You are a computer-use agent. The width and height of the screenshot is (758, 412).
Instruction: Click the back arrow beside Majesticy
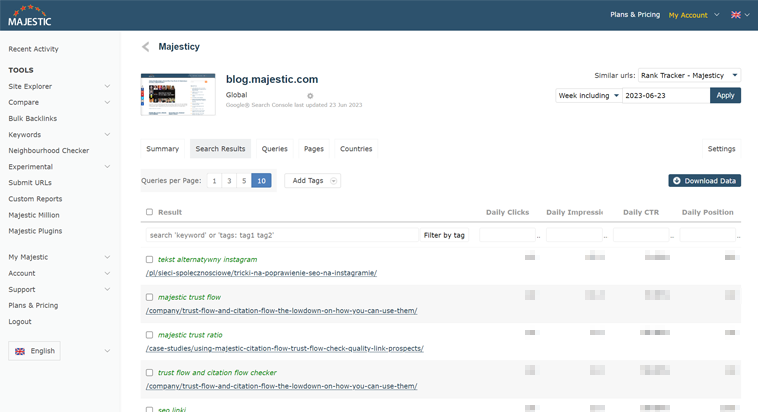pos(146,47)
